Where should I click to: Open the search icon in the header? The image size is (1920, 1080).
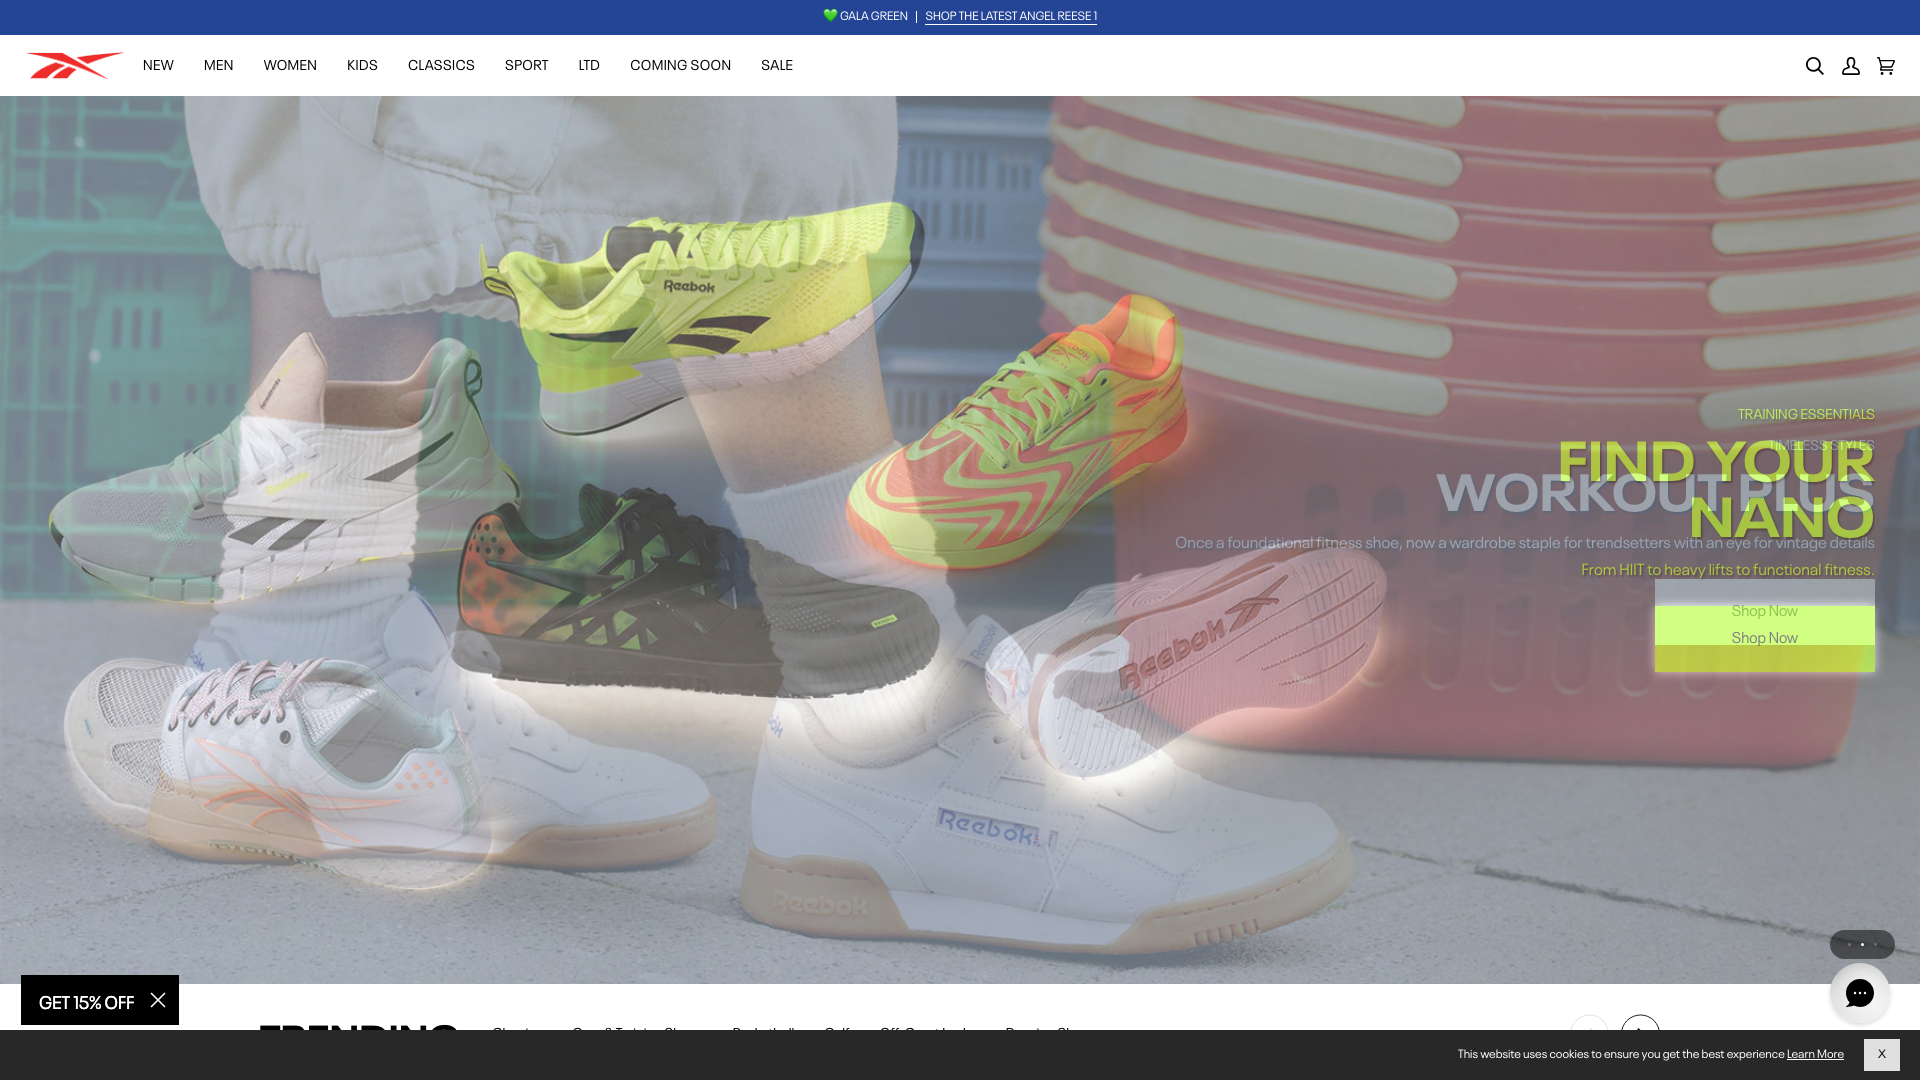(x=1814, y=66)
